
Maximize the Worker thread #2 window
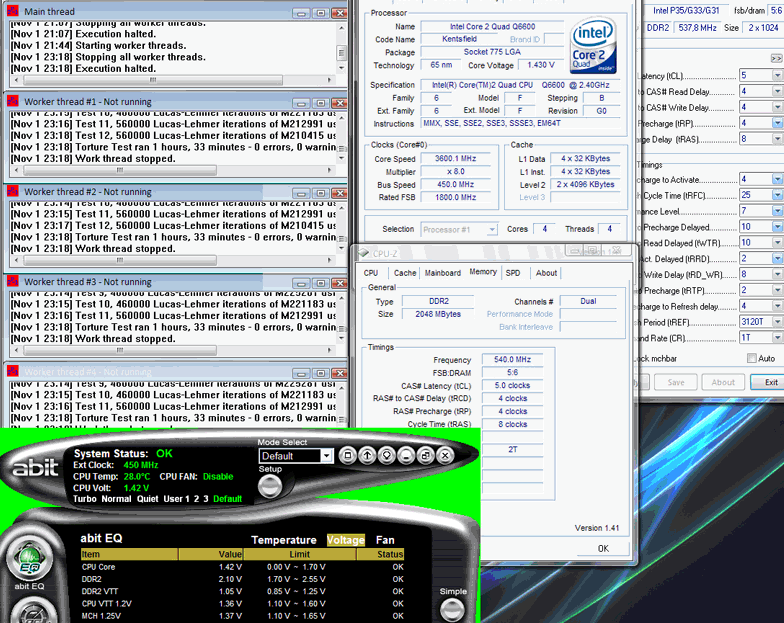(321, 194)
